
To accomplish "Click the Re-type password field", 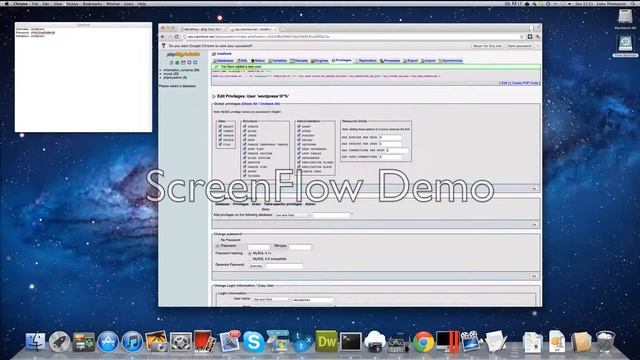I will [x=300, y=247].
